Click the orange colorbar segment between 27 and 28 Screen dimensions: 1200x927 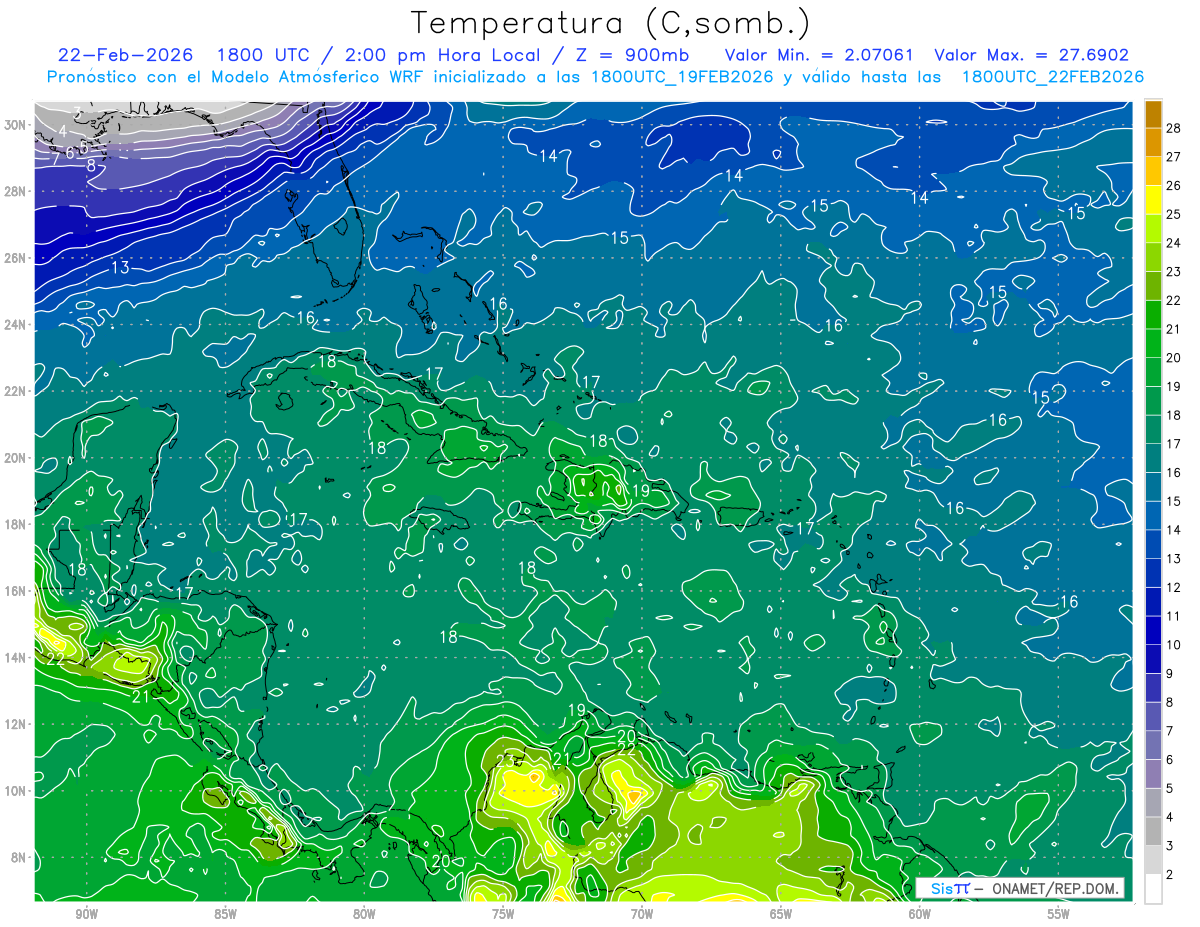click(1153, 142)
